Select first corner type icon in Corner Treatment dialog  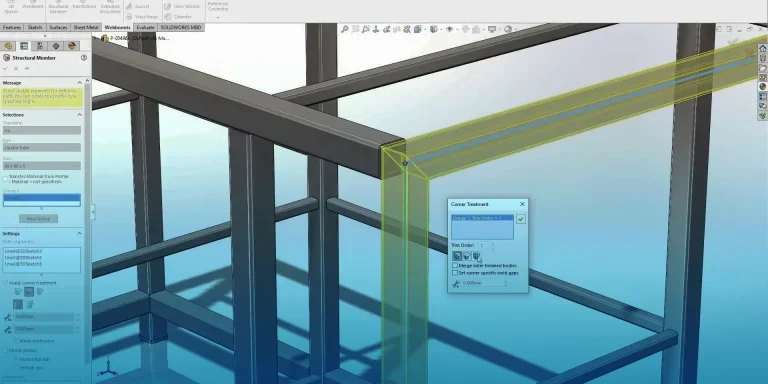click(456, 256)
